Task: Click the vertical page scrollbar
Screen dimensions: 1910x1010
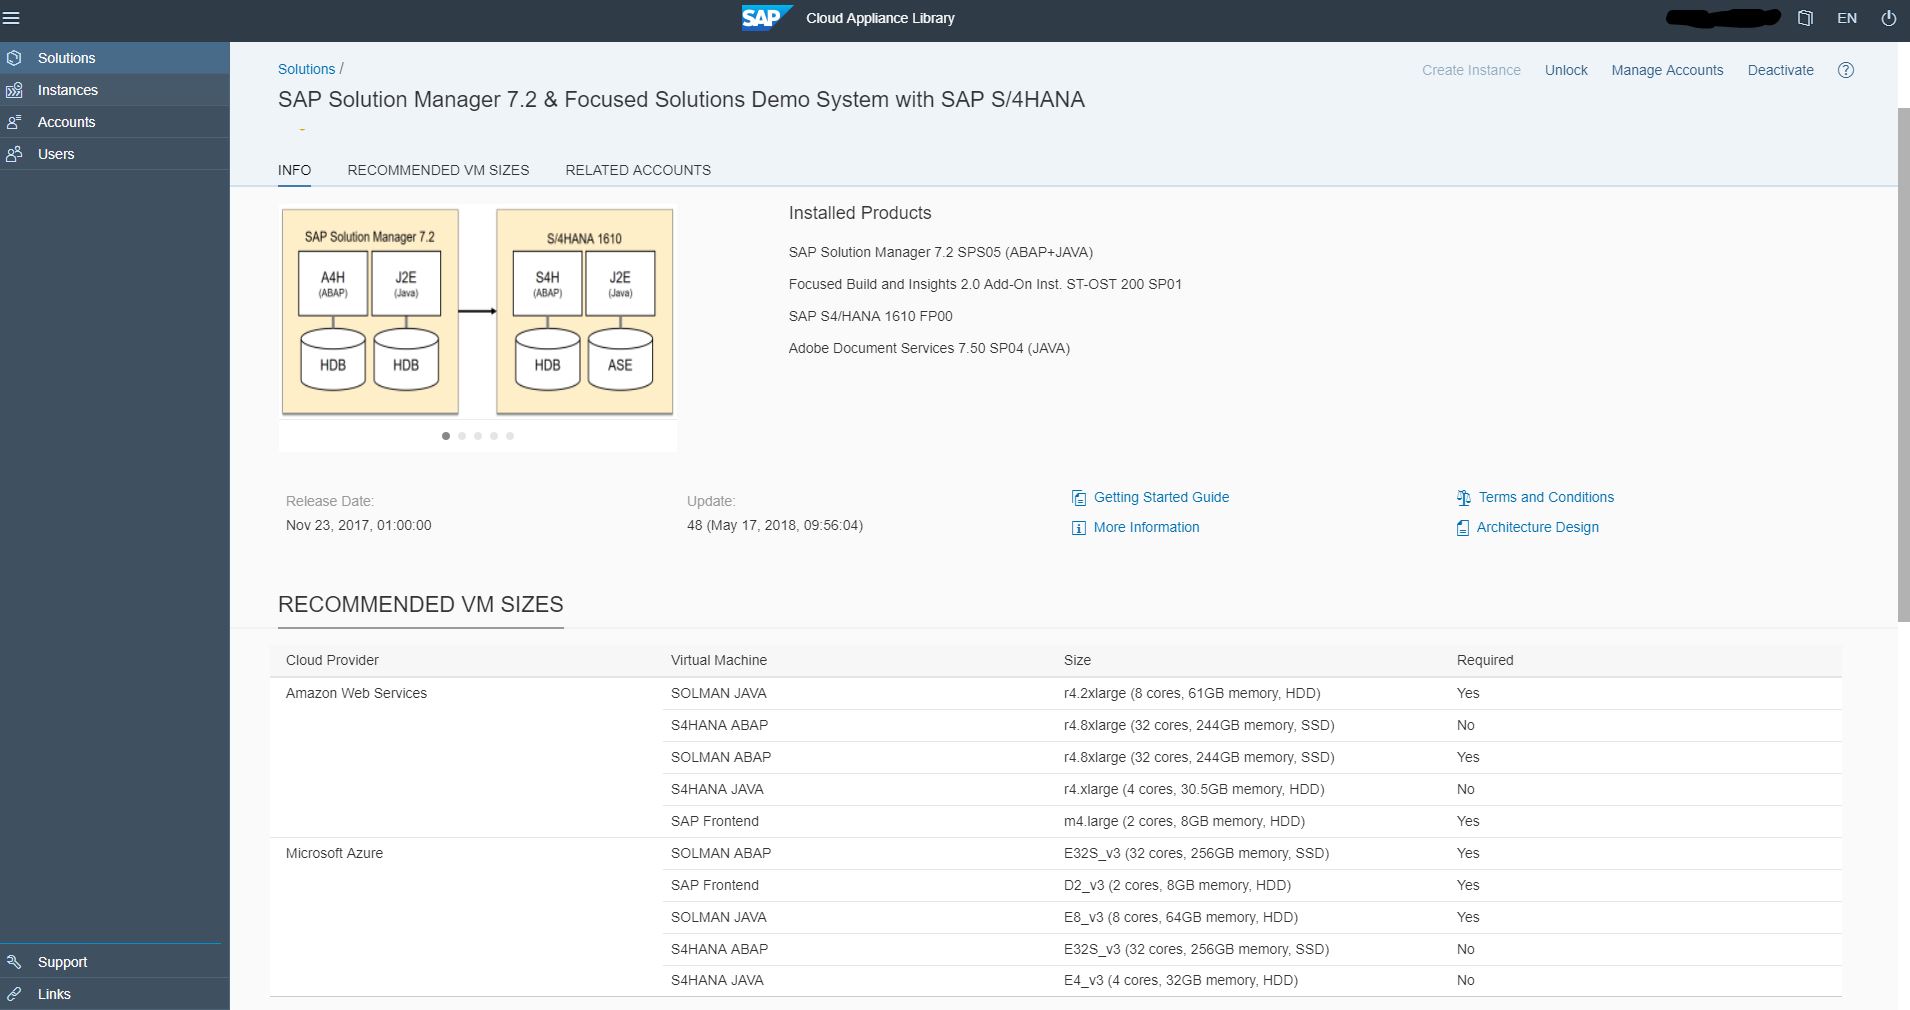Action: (x=1903, y=360)
